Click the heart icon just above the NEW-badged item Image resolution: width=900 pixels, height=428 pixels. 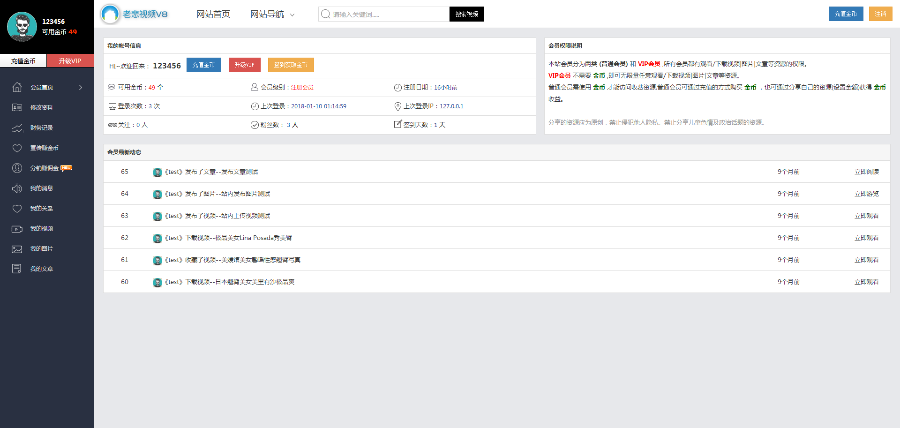17,148
